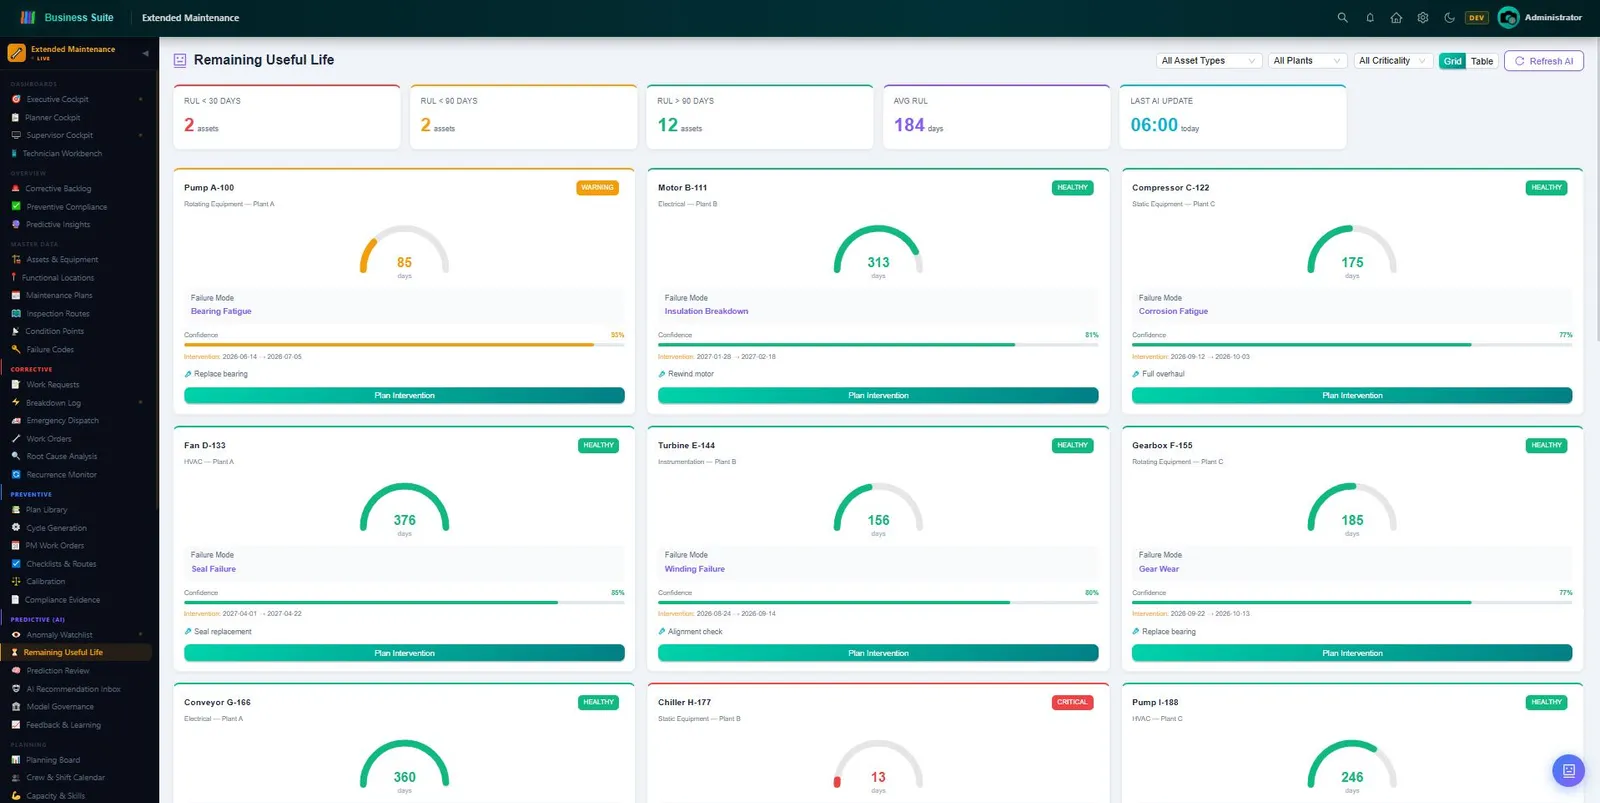Open Maintenance Plans in the sidebar
This screenshot has width=1600, height=803.
coord(59,296)
